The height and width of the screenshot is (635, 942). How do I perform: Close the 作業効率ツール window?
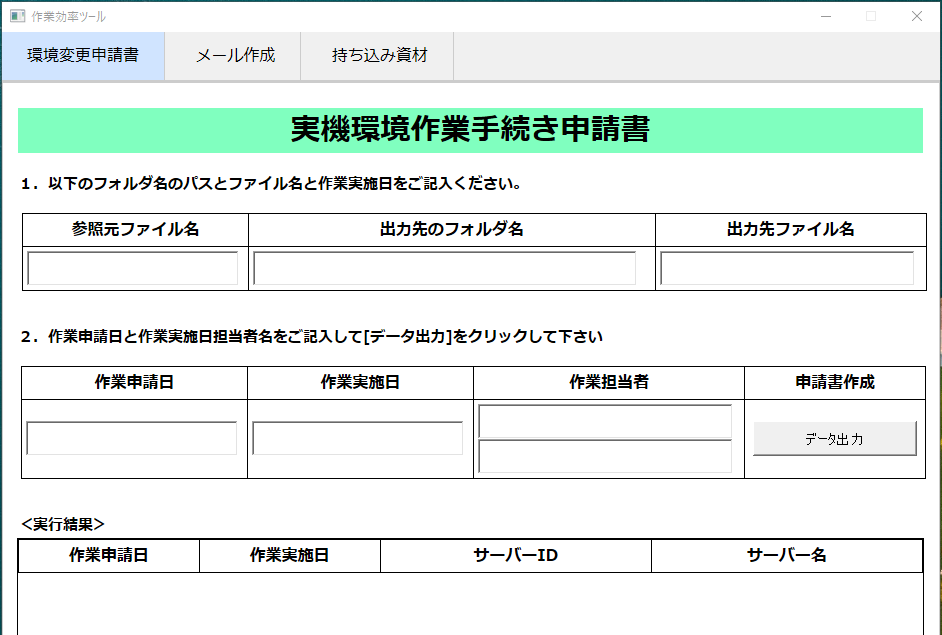[x=917, y=16]
